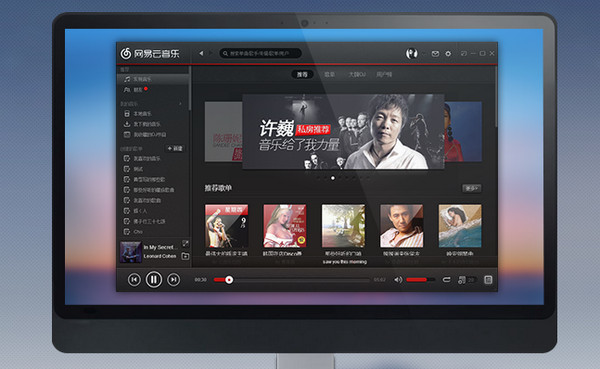Screen dimensions: 600x369
Task: Expand full player from In My Secret song
Action: [185, 243]
